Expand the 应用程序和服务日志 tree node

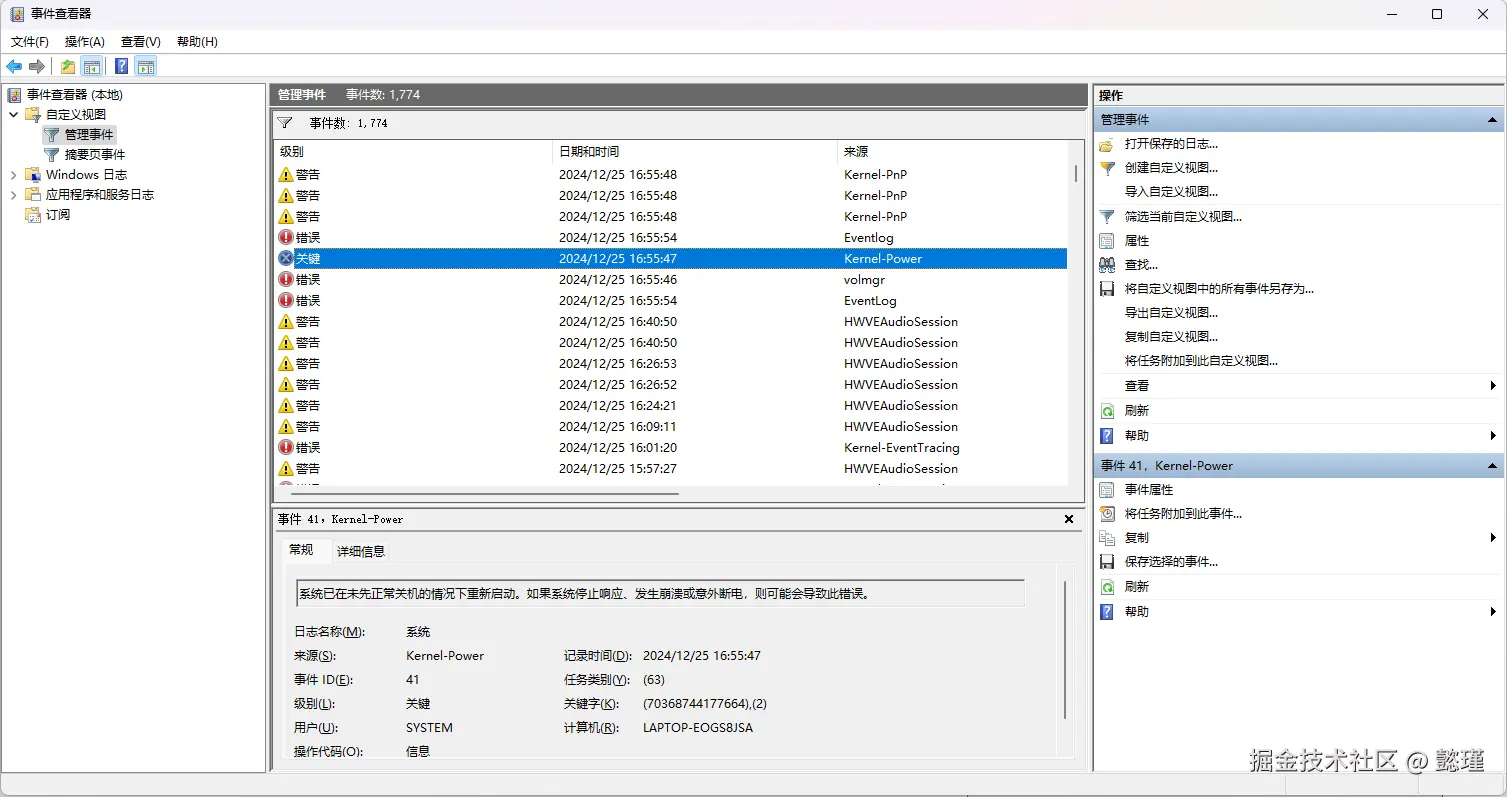coord(14,195)
